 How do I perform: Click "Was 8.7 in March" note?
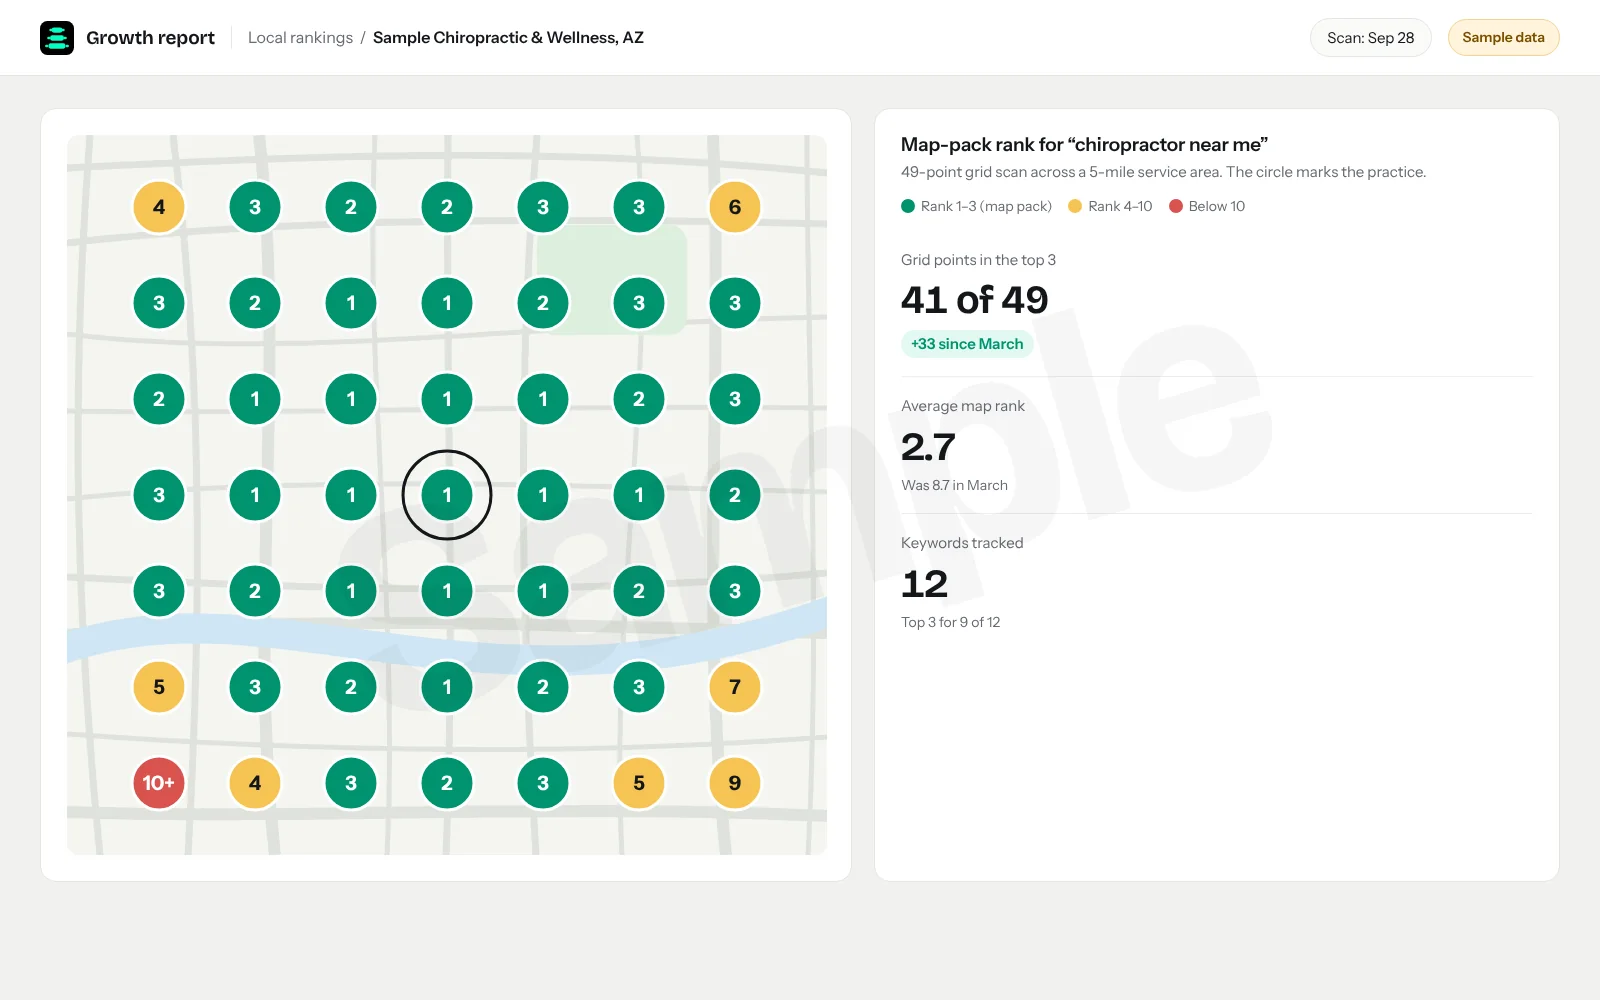pyautogui.click(x=954, y=485)
